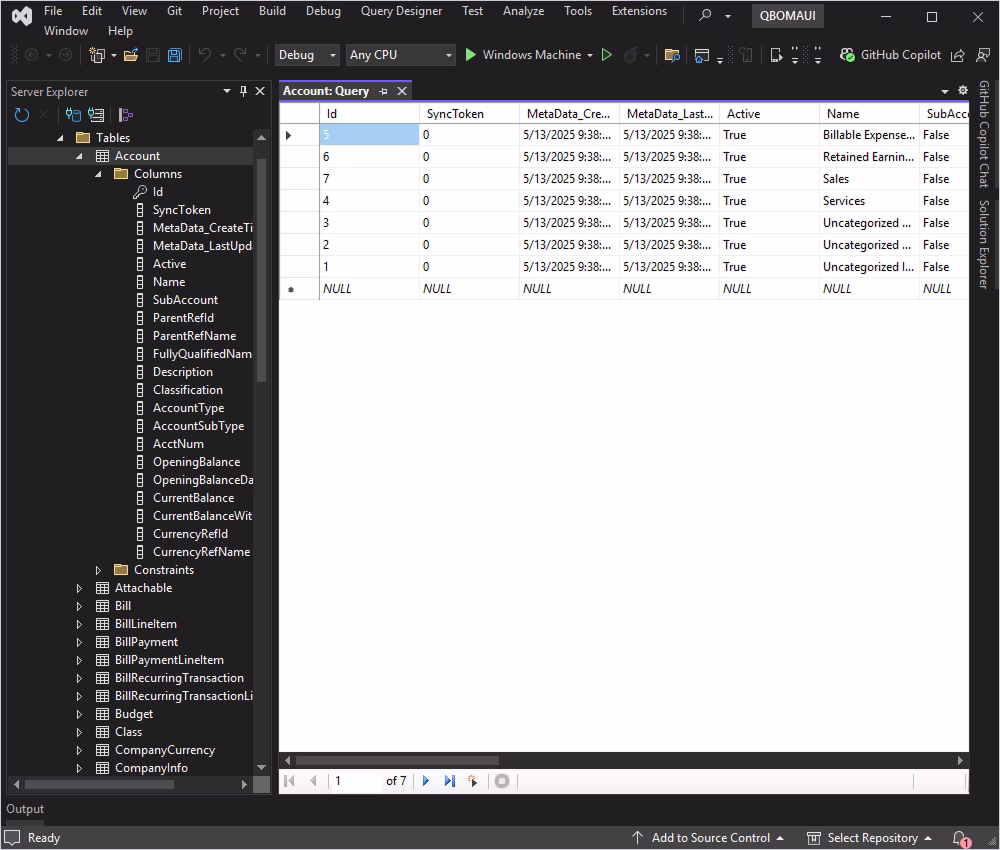Collapse the Columns folder node
Screen dimensions: 1000x850
pos(98,174)
